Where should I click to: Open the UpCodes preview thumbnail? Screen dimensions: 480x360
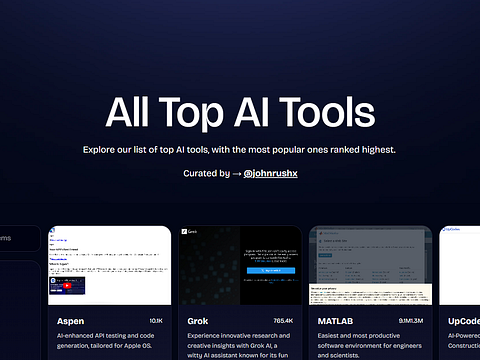click(460, 265)
